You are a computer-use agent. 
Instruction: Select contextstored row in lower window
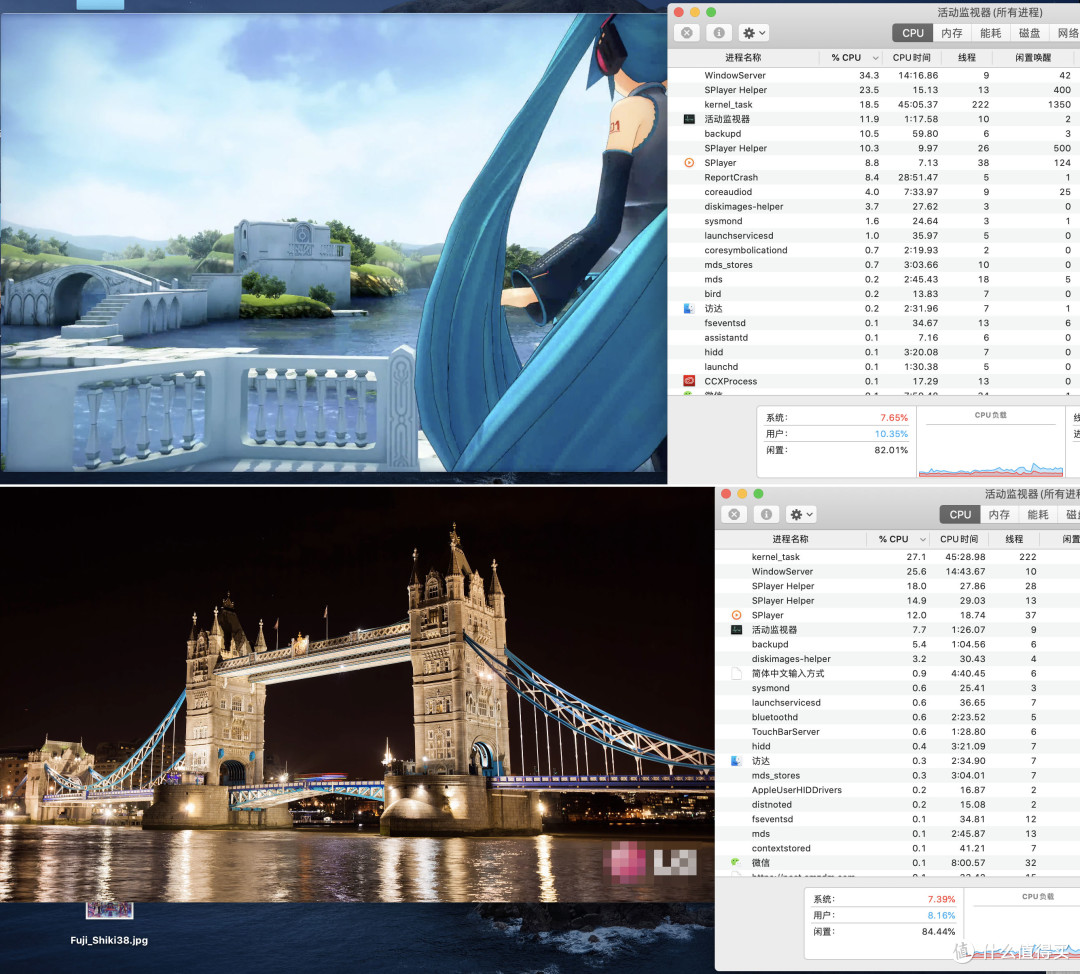897,848
